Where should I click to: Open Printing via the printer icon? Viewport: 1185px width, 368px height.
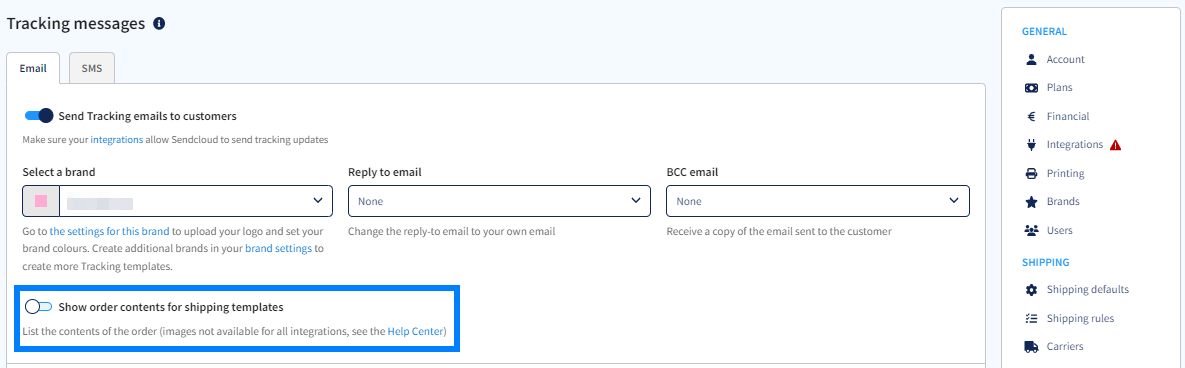1031,173
